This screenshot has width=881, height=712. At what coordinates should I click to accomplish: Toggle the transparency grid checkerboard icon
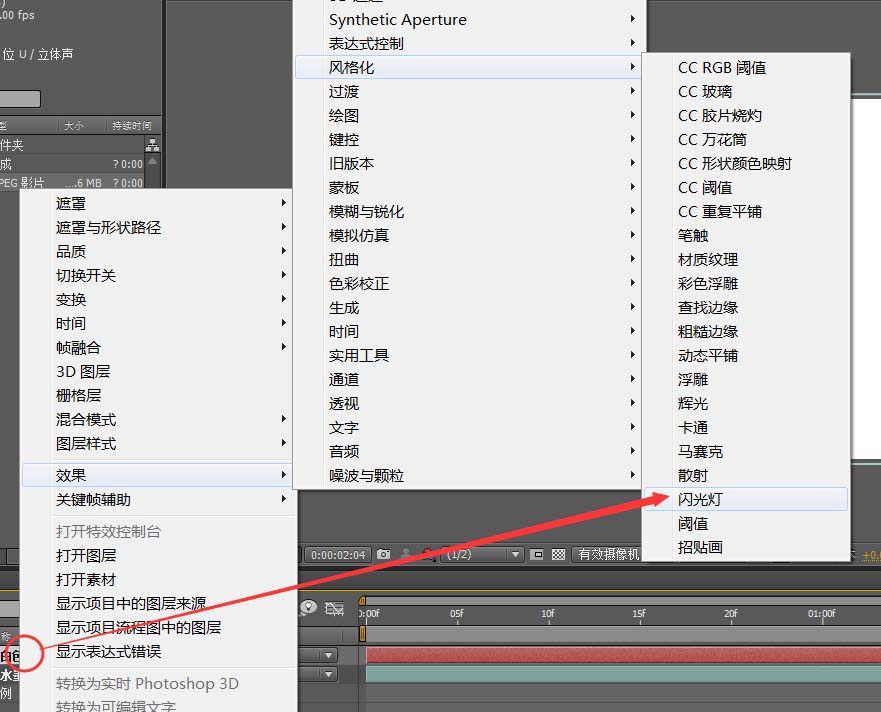[558, 555]
